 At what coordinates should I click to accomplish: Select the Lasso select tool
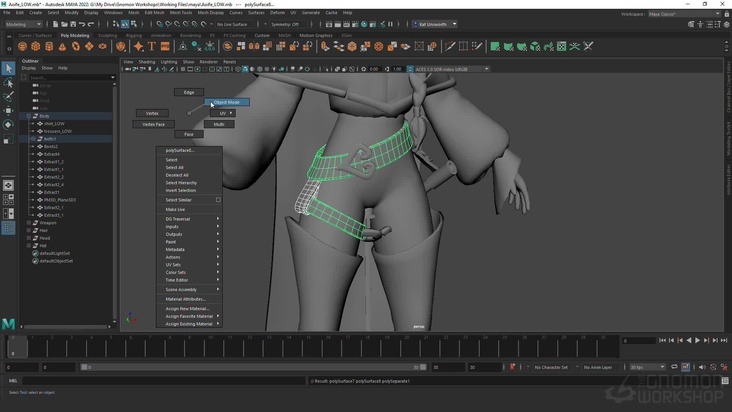[x=8, y=83]
